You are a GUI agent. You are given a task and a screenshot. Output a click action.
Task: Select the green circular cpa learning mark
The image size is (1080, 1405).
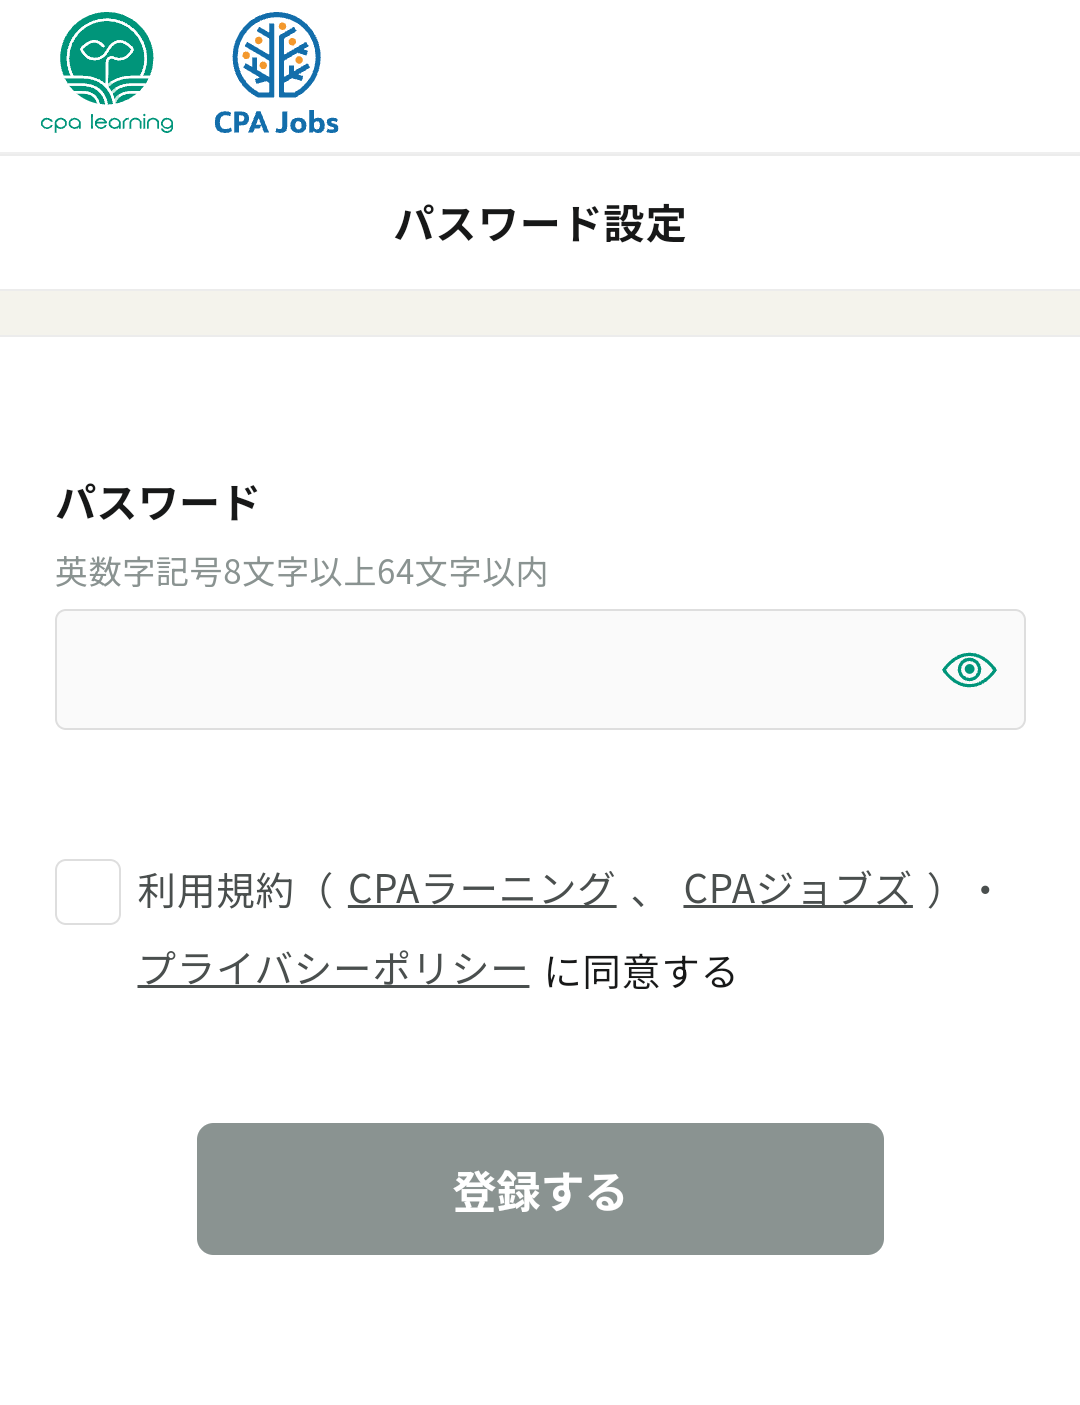click(107, 60)
